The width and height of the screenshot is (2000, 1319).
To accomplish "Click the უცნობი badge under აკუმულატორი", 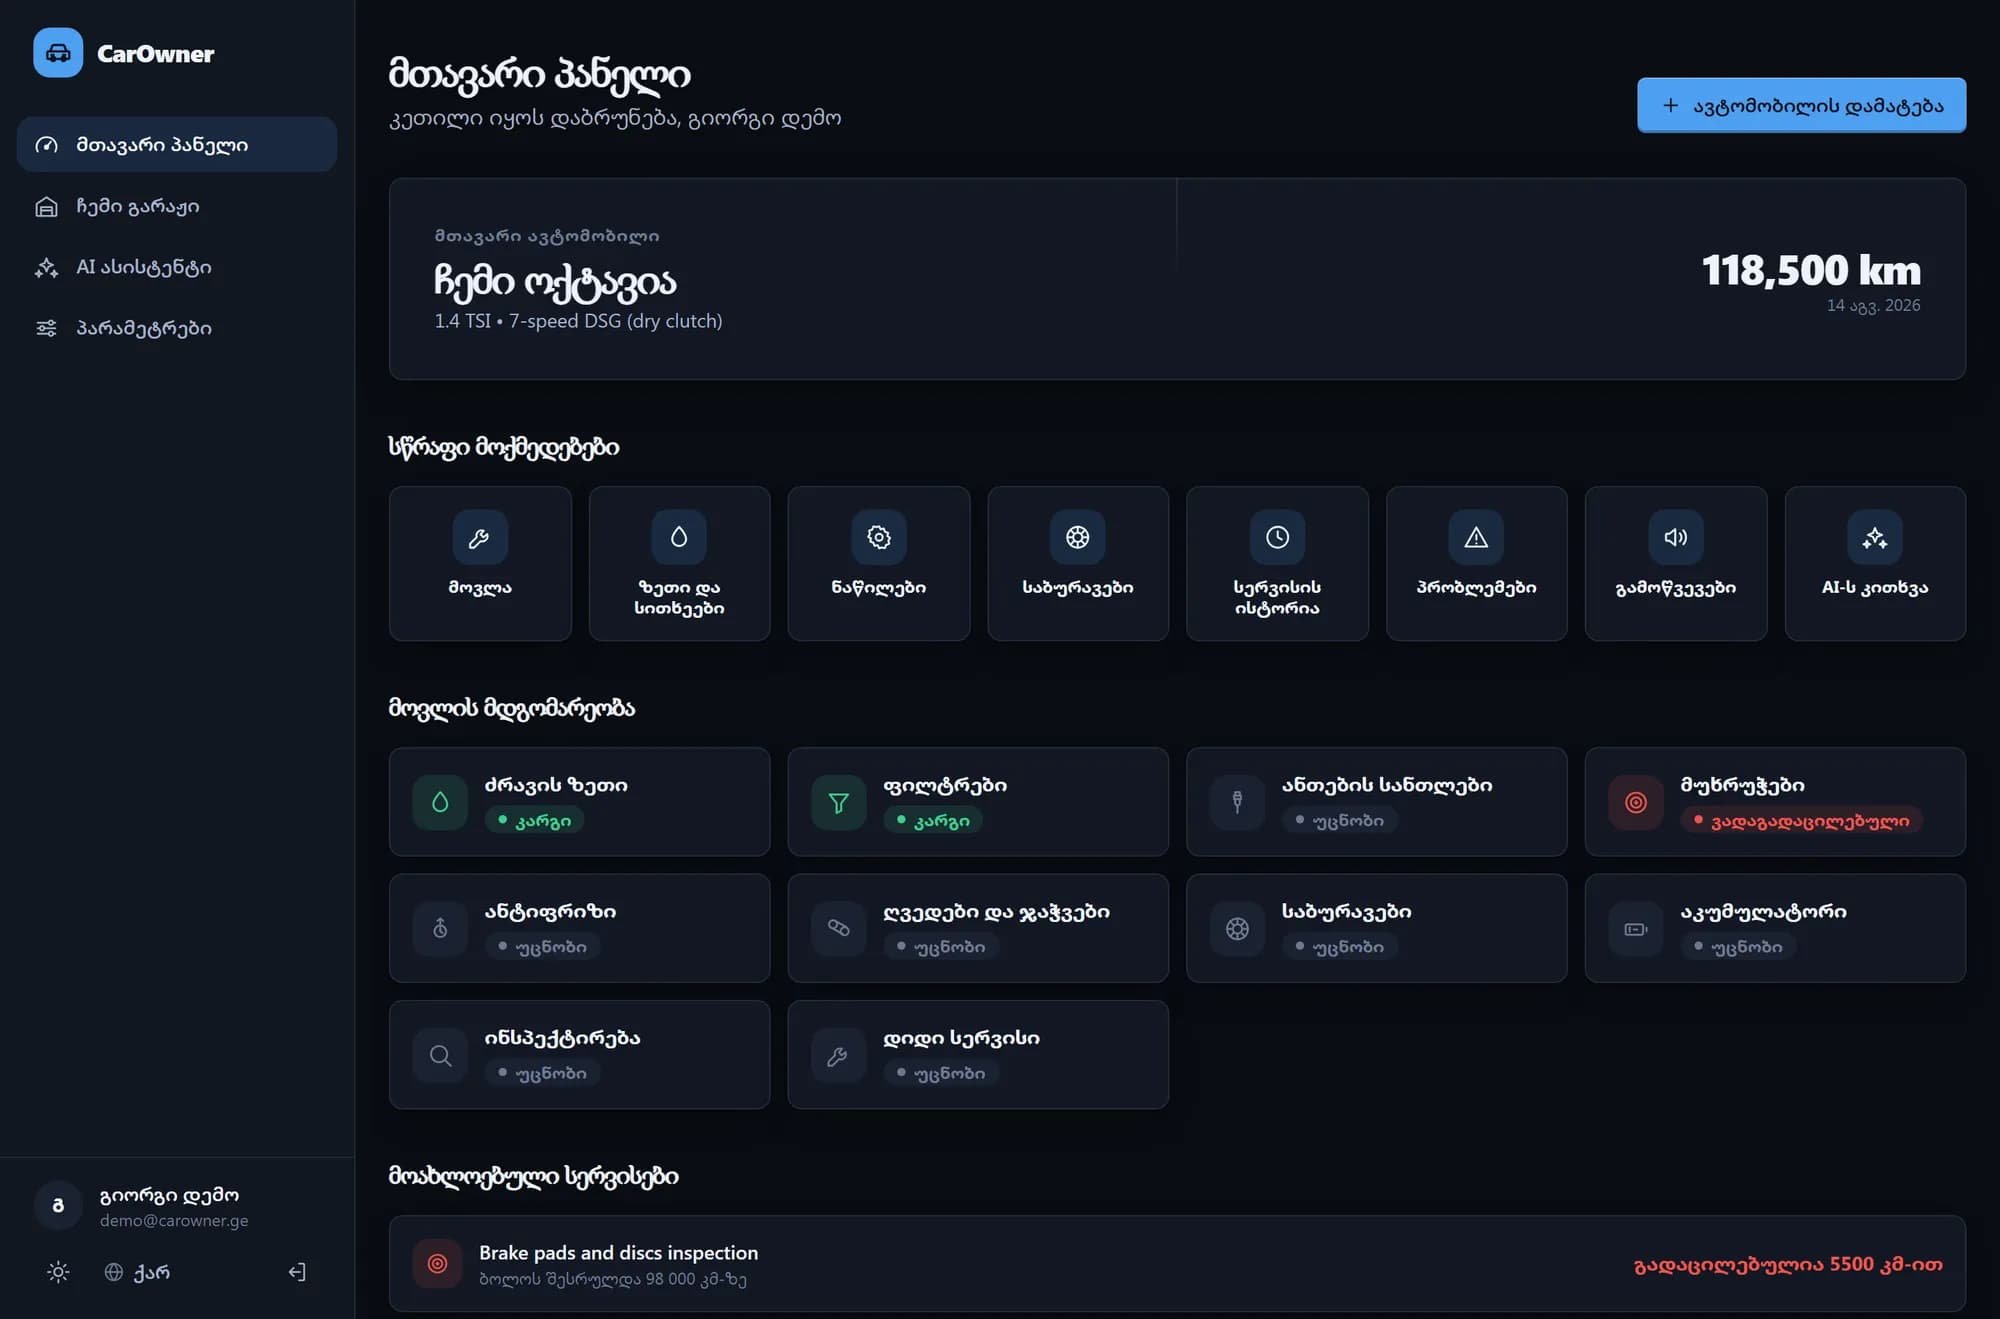I will (1737, 946).
